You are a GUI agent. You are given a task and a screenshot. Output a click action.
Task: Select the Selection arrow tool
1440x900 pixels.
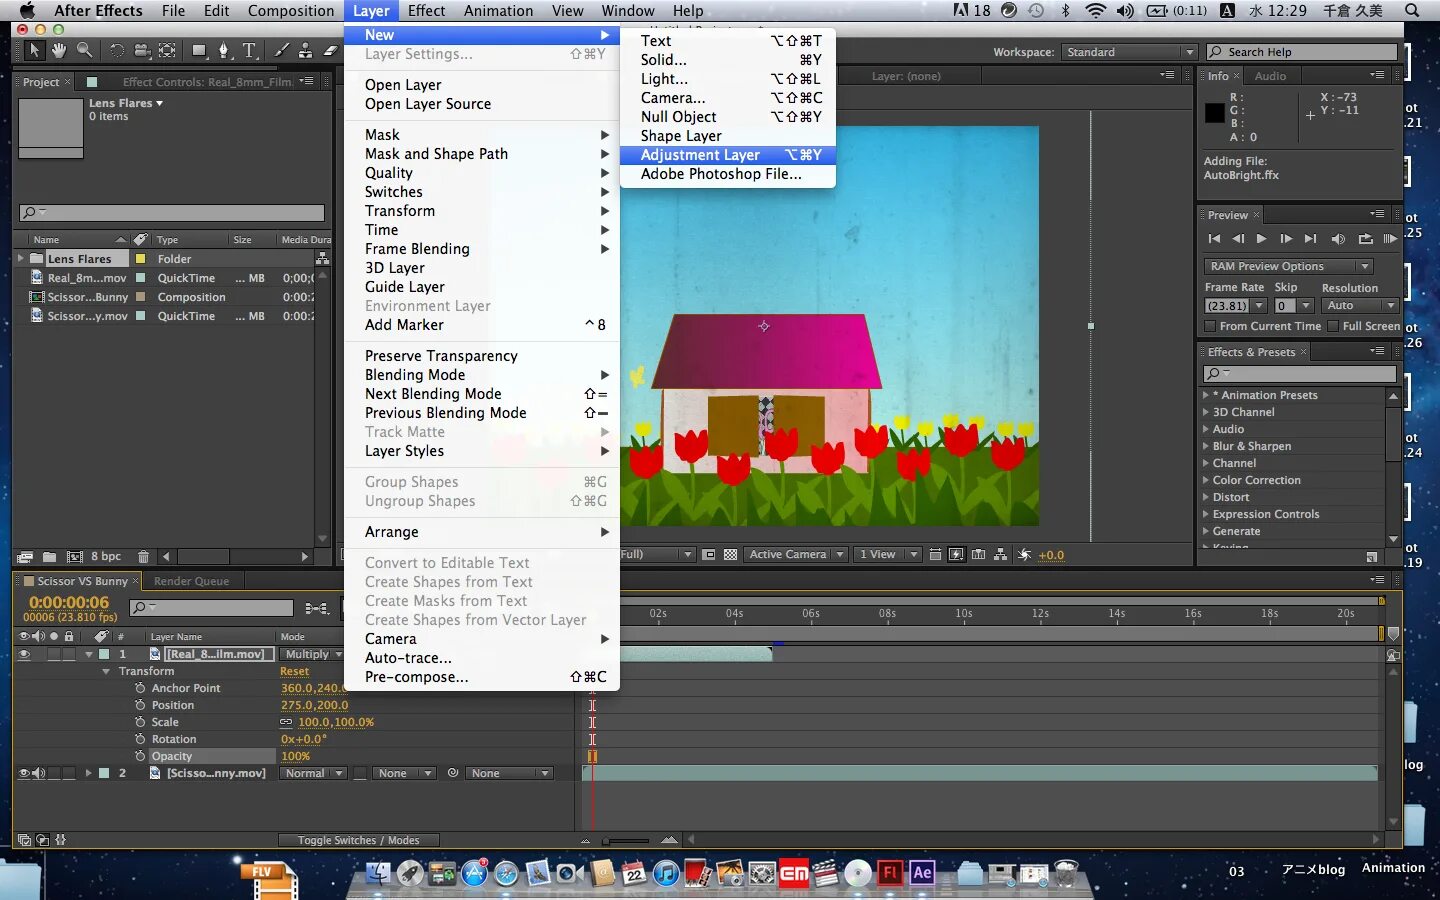35,50
